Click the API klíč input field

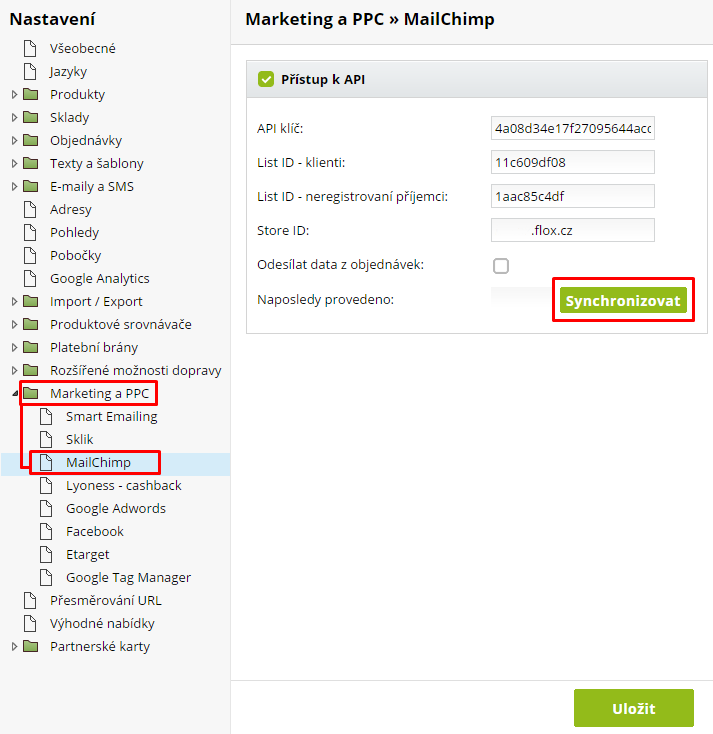(x=572, y=129)
